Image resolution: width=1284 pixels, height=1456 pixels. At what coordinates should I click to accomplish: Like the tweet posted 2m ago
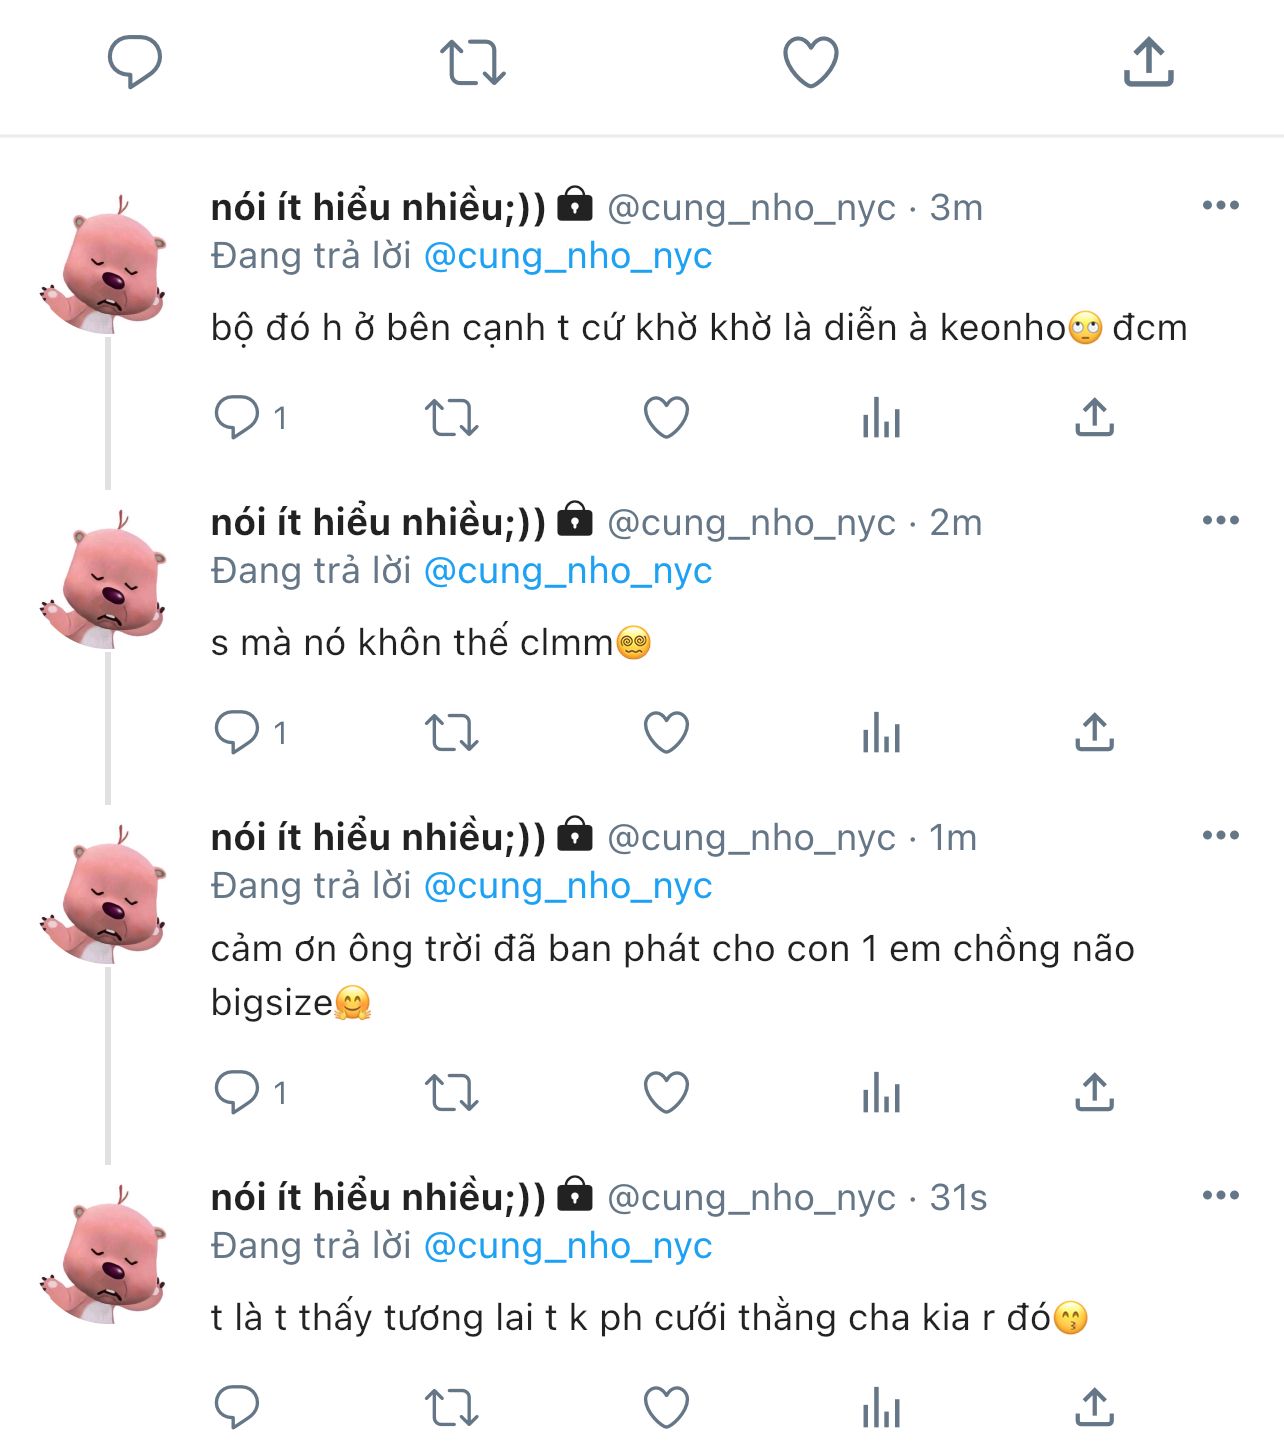(x=666, y=733)
